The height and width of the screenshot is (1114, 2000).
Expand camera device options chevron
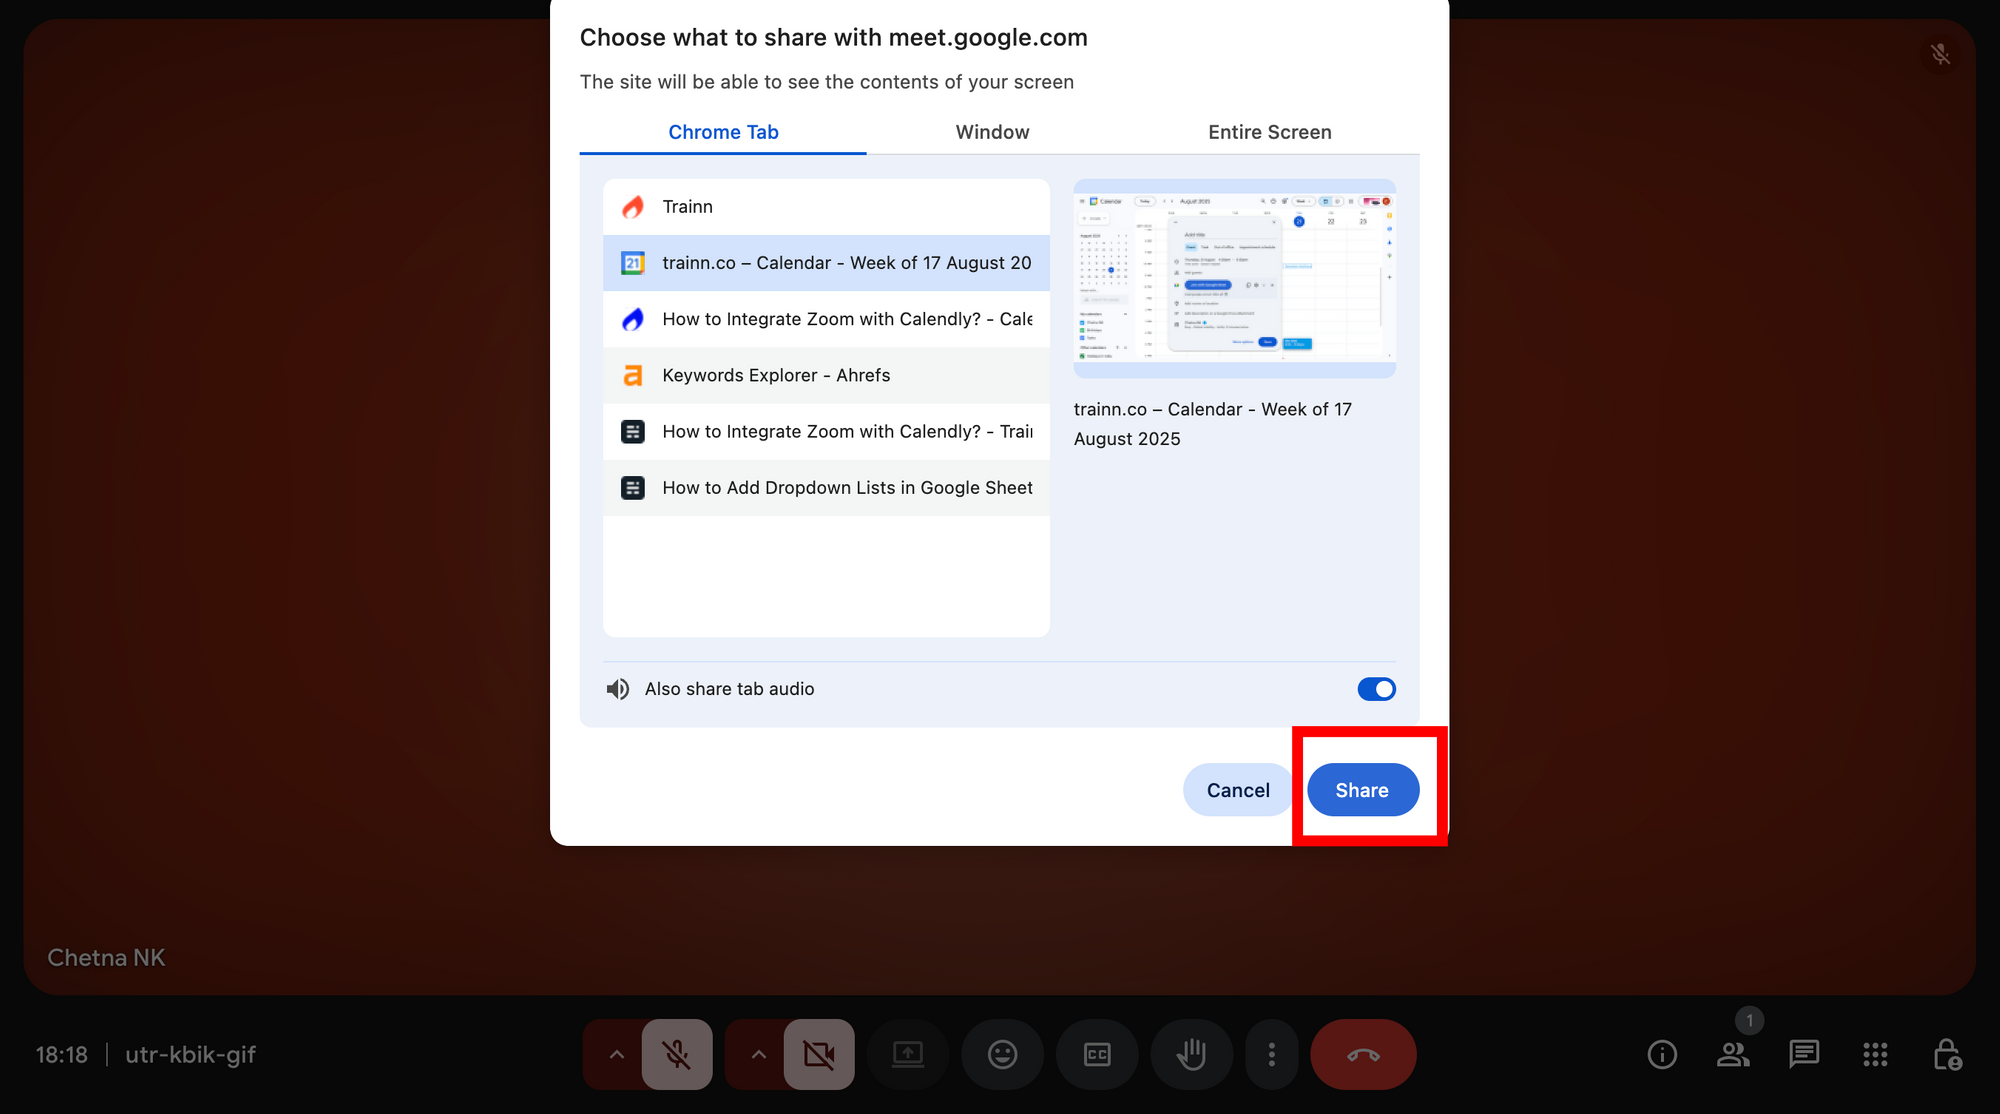(758, 1054)
